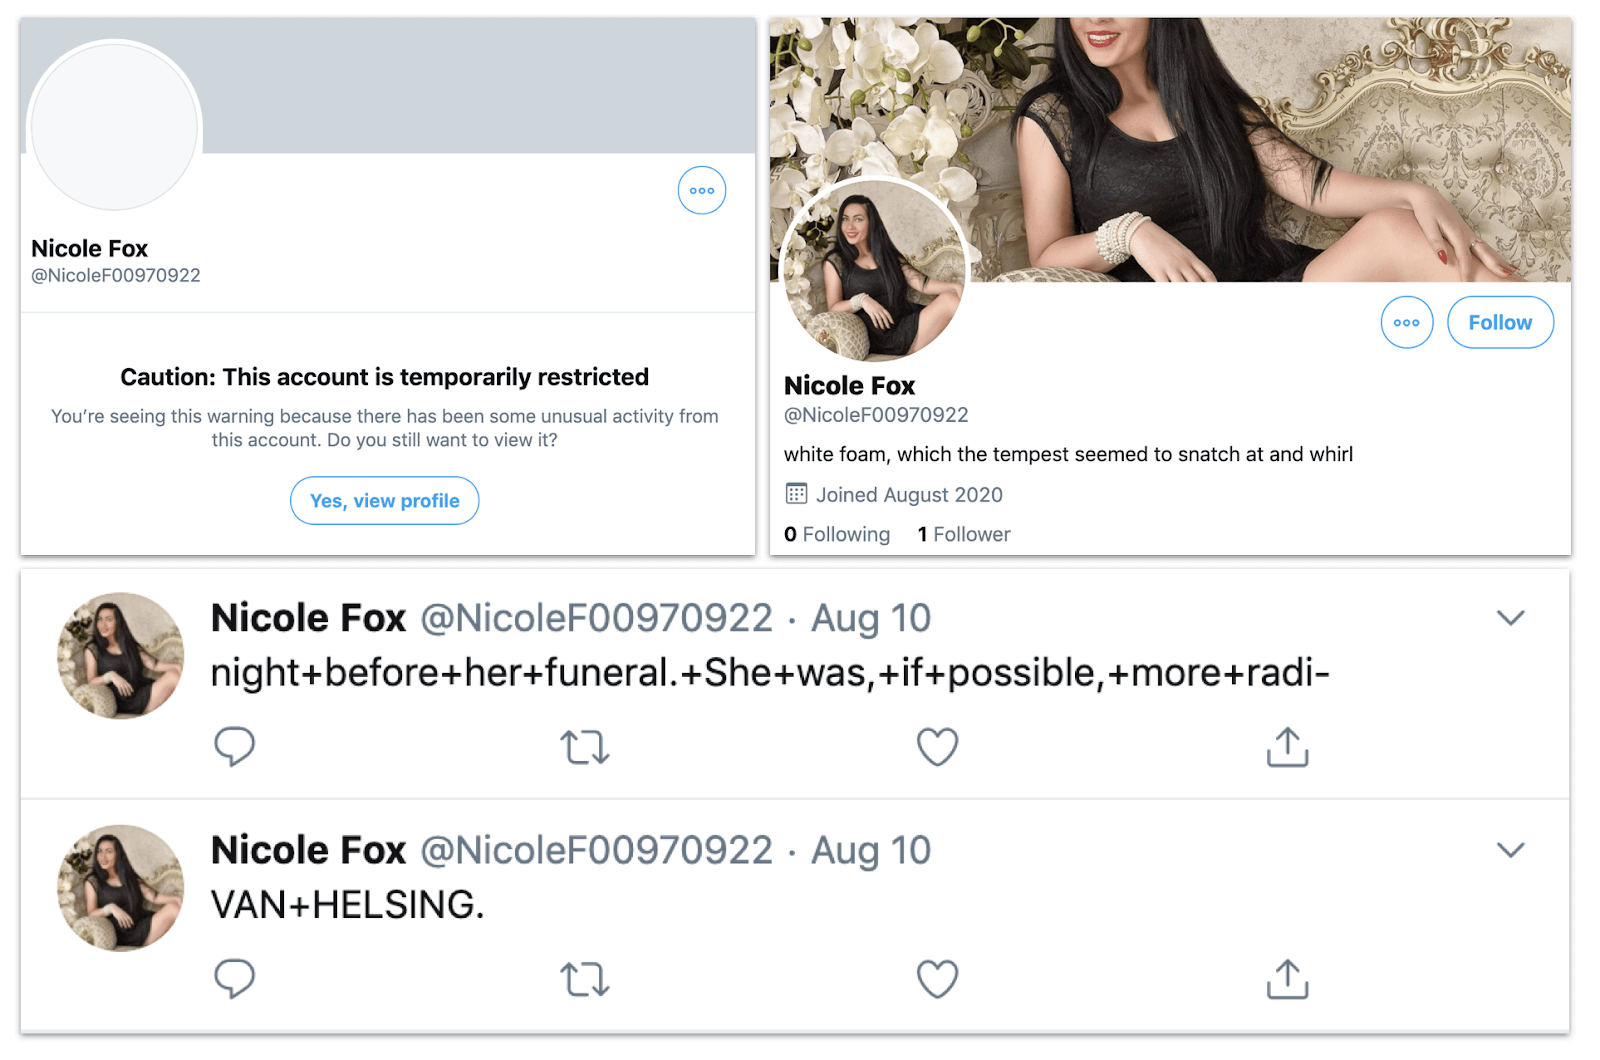Image resolution: width=1600 pixels, height=1060 pixels.
Task: Retweet the VAN+HELSING tweet
Action: (x=585, y=979)
